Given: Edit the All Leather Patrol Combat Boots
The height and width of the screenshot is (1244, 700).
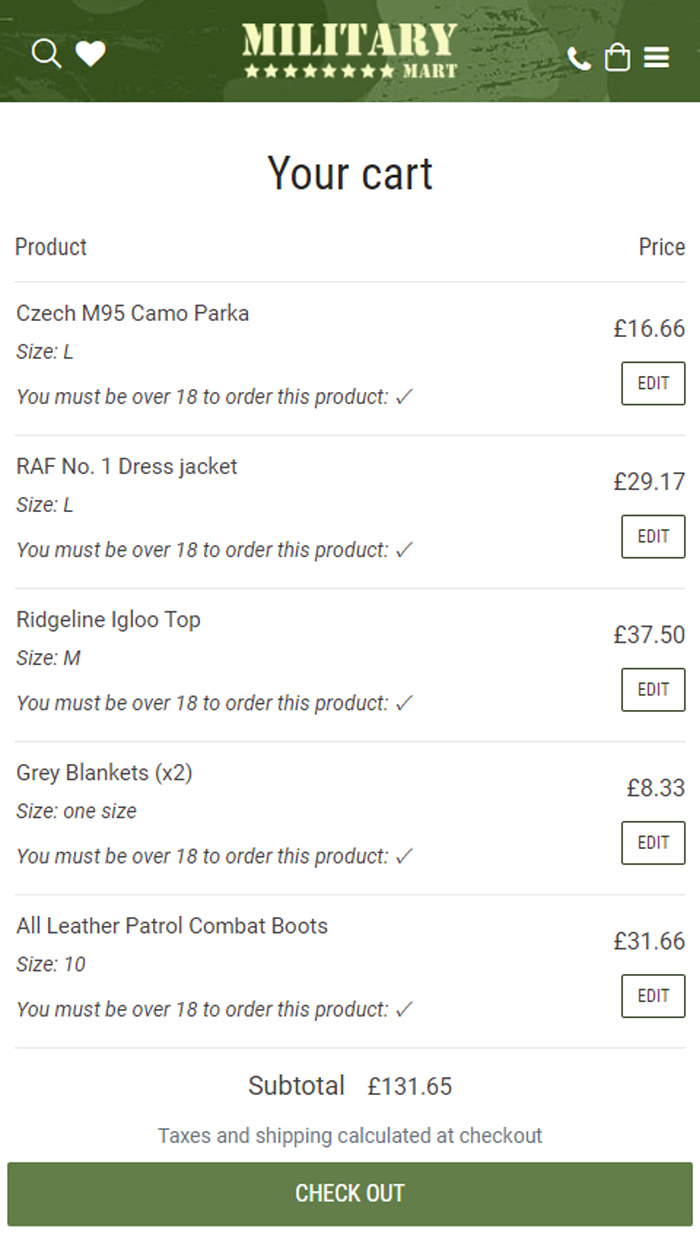Looking at the screenshot, I should click(x=653, y=996).
